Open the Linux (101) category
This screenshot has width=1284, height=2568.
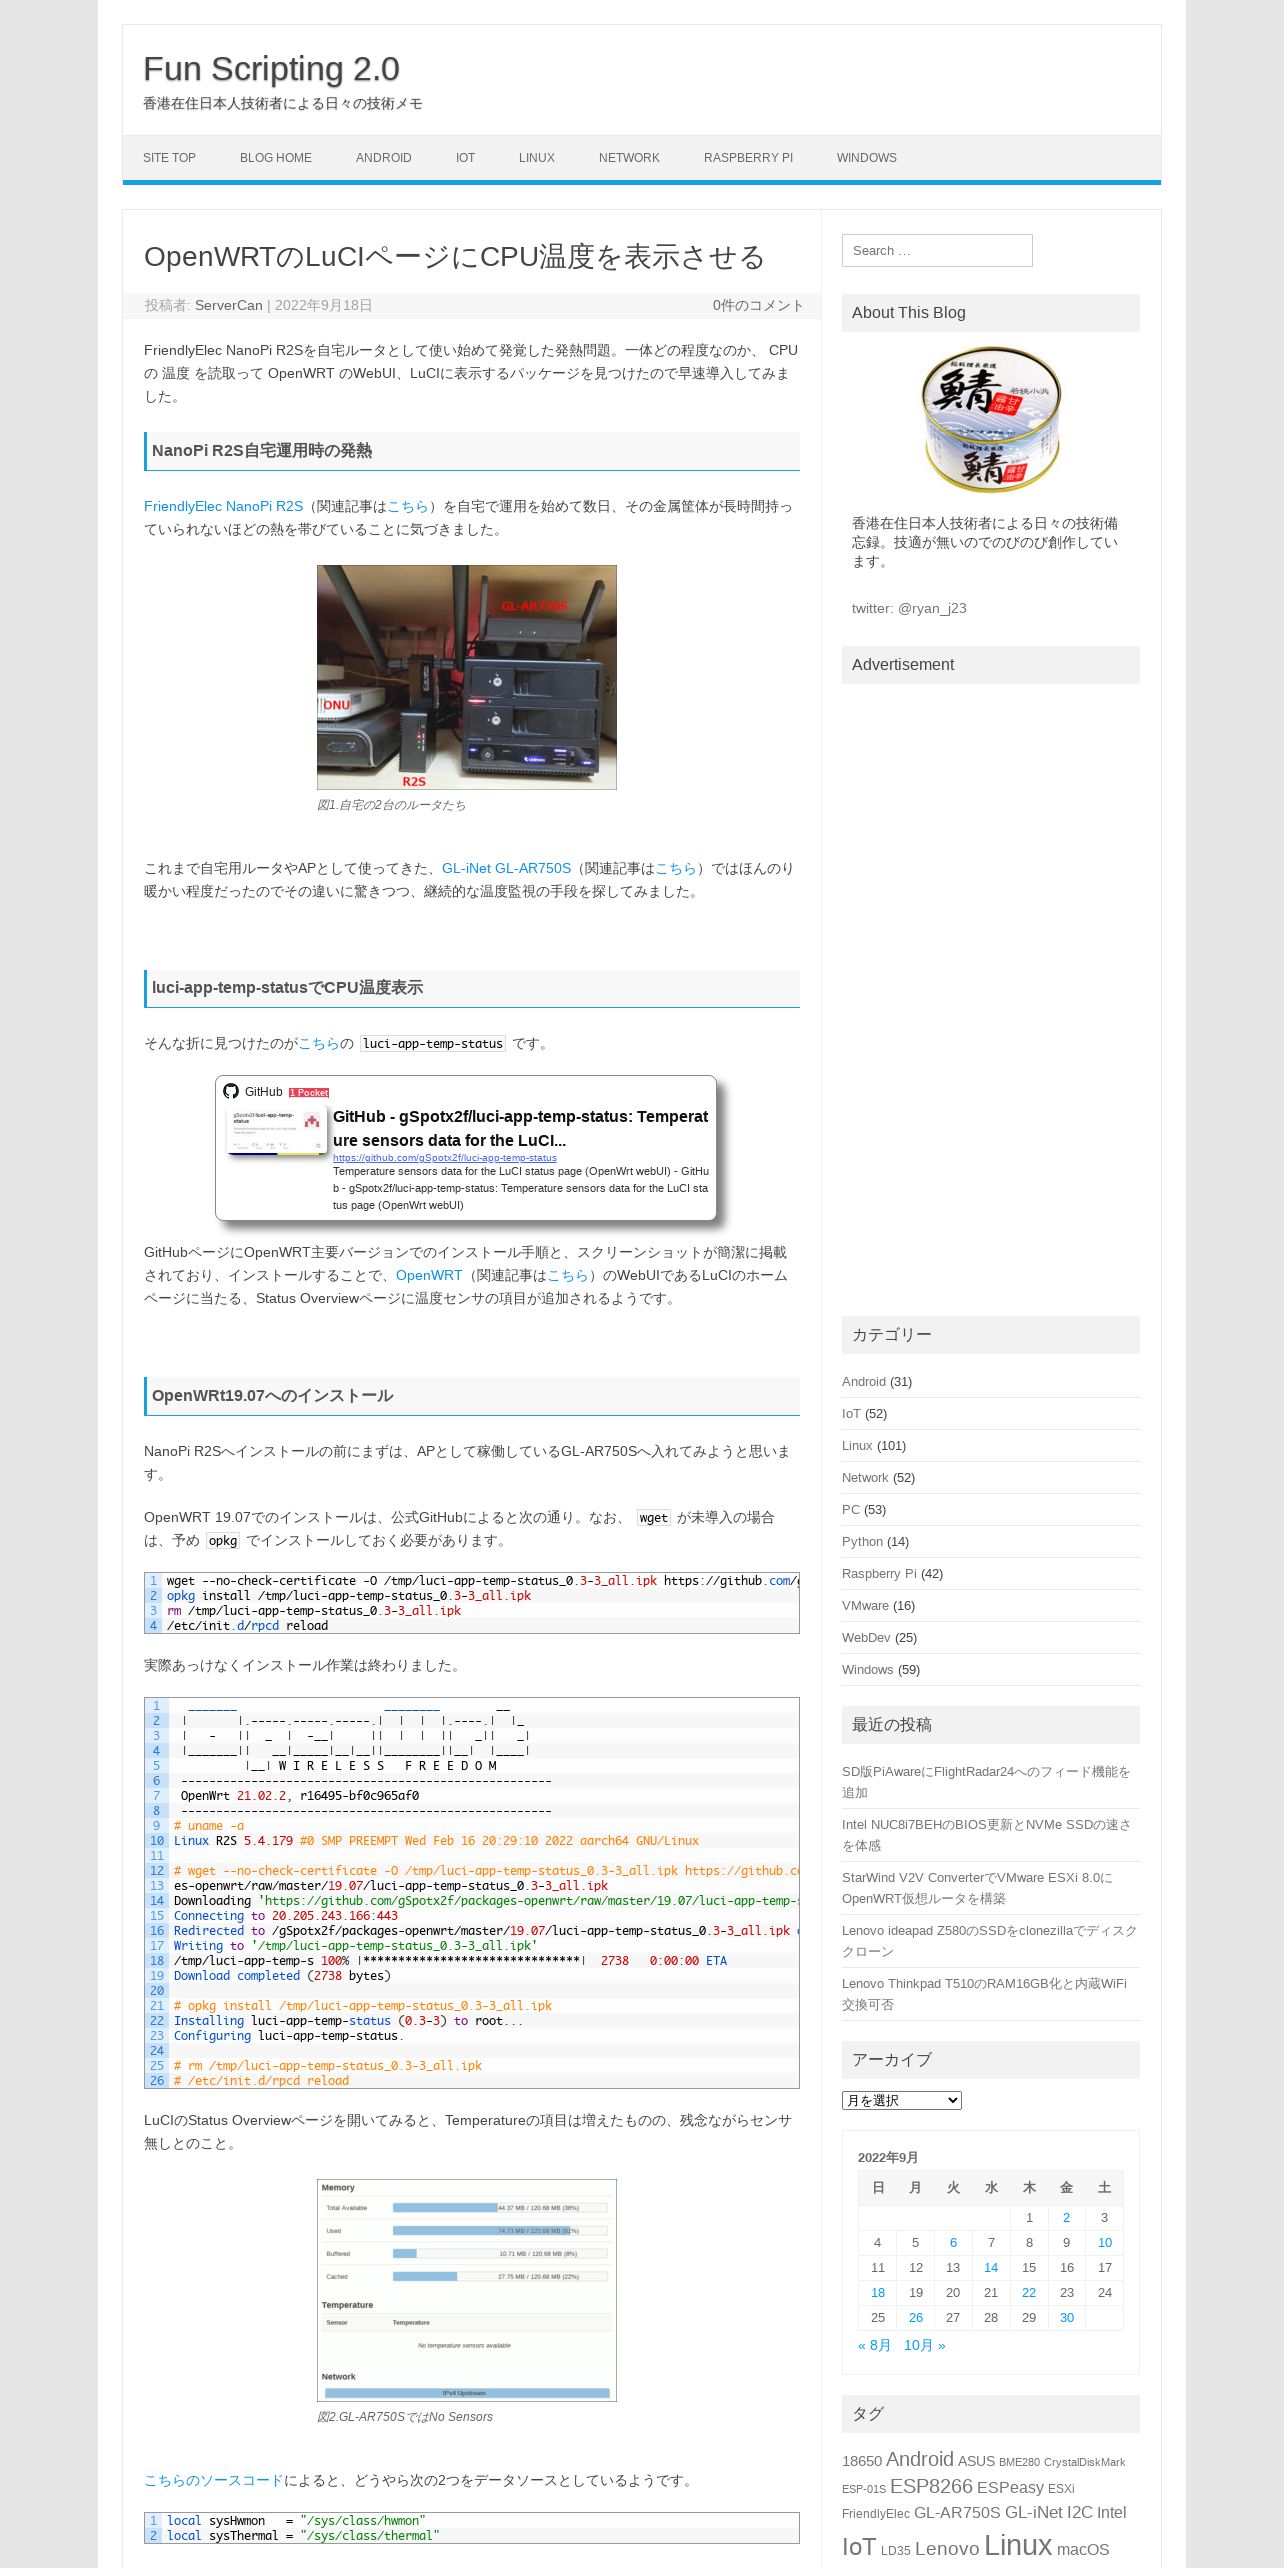point(857,1446)
